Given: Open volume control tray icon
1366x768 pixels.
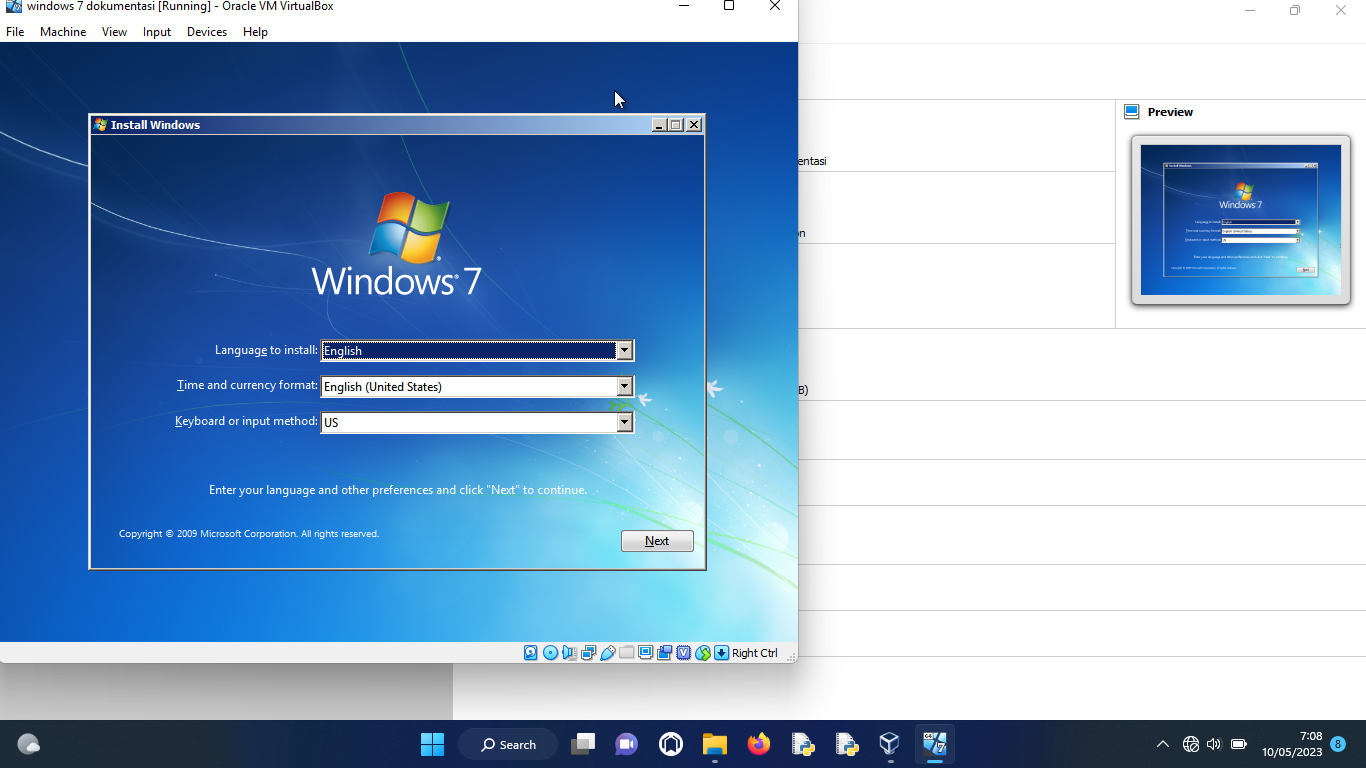Looking at the screenshot, I should click(x=1214, y=744).
